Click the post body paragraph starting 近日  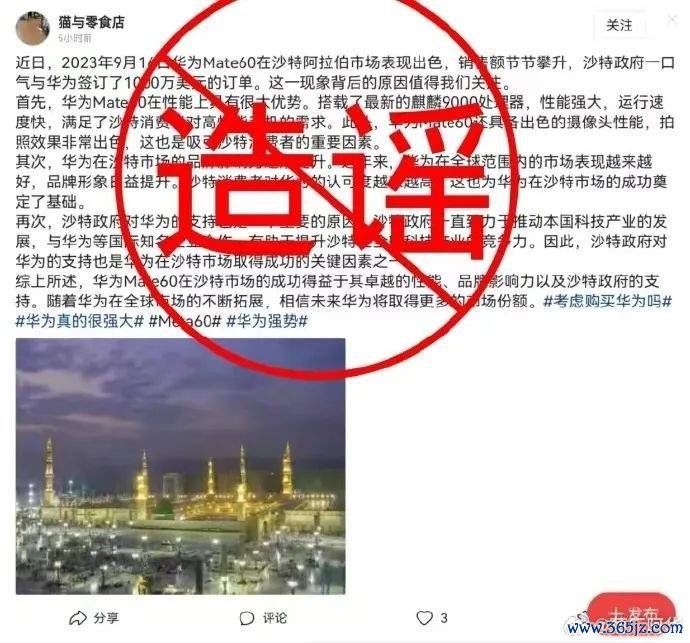pos(344,73)
